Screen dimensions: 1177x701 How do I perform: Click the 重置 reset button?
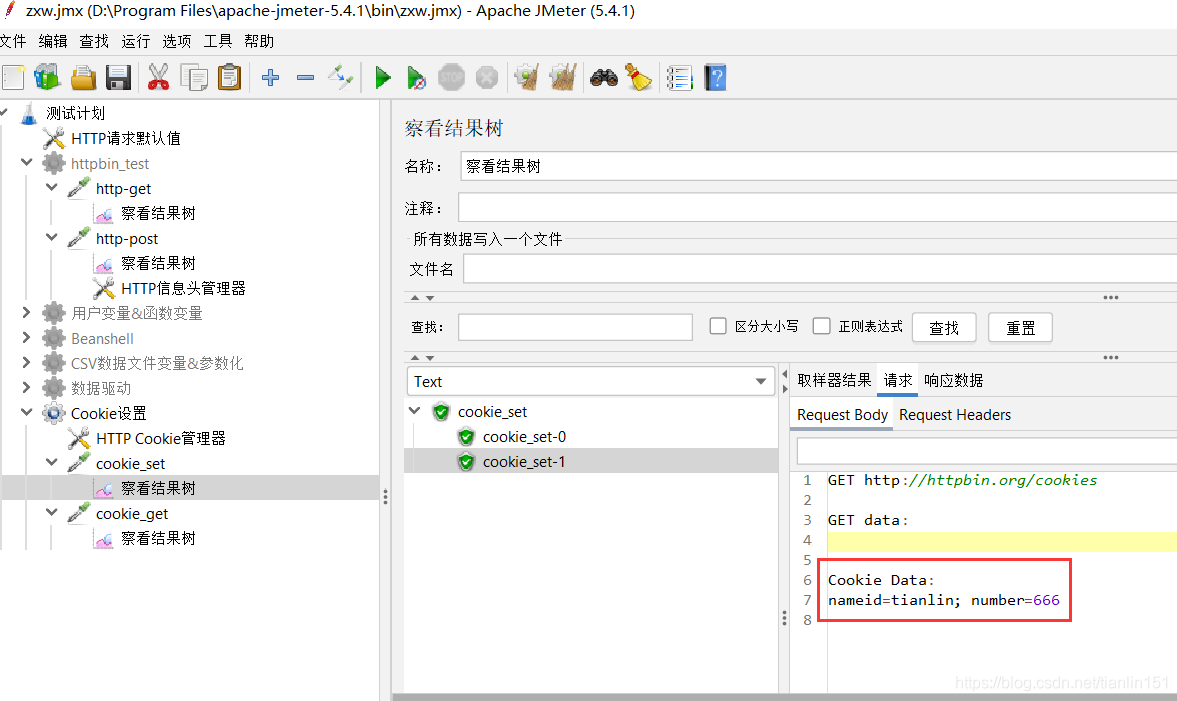(x=1020, y=328)
